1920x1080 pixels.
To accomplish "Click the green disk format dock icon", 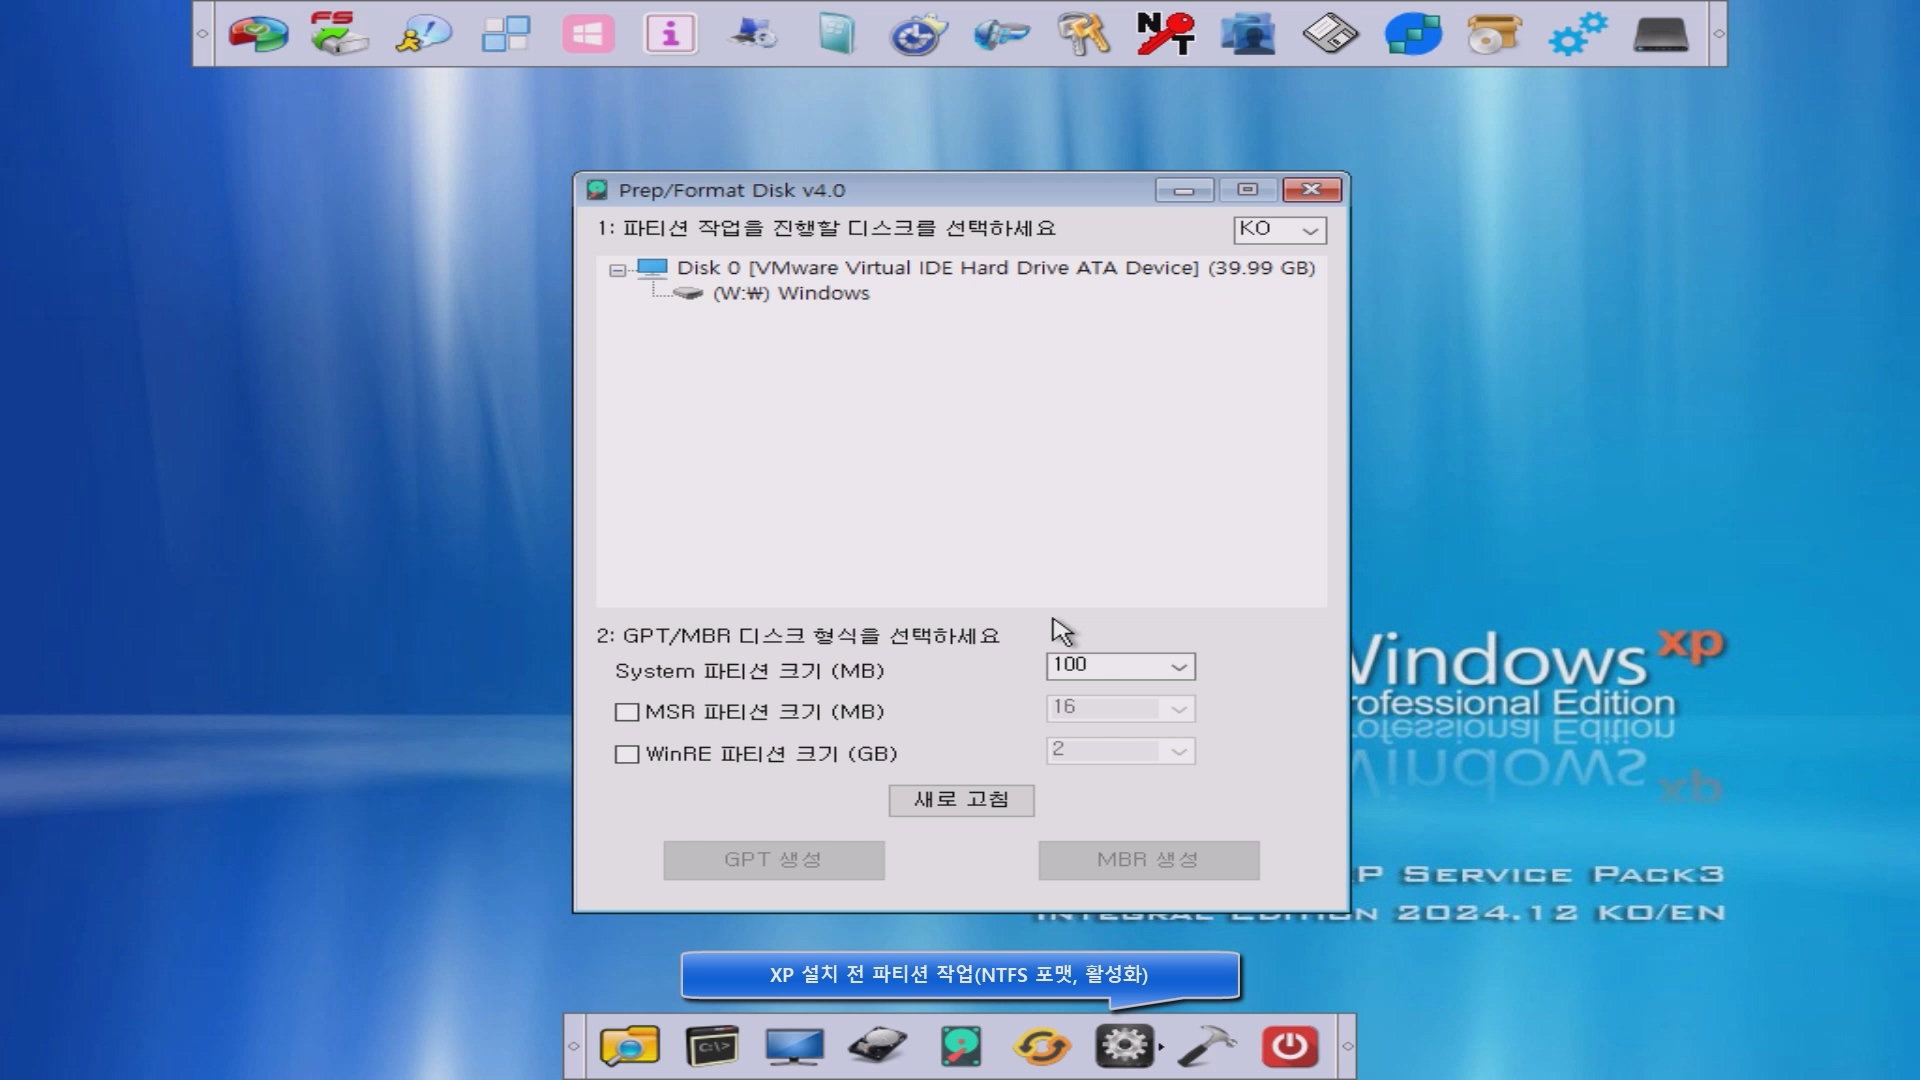I will click(960, 1047).
